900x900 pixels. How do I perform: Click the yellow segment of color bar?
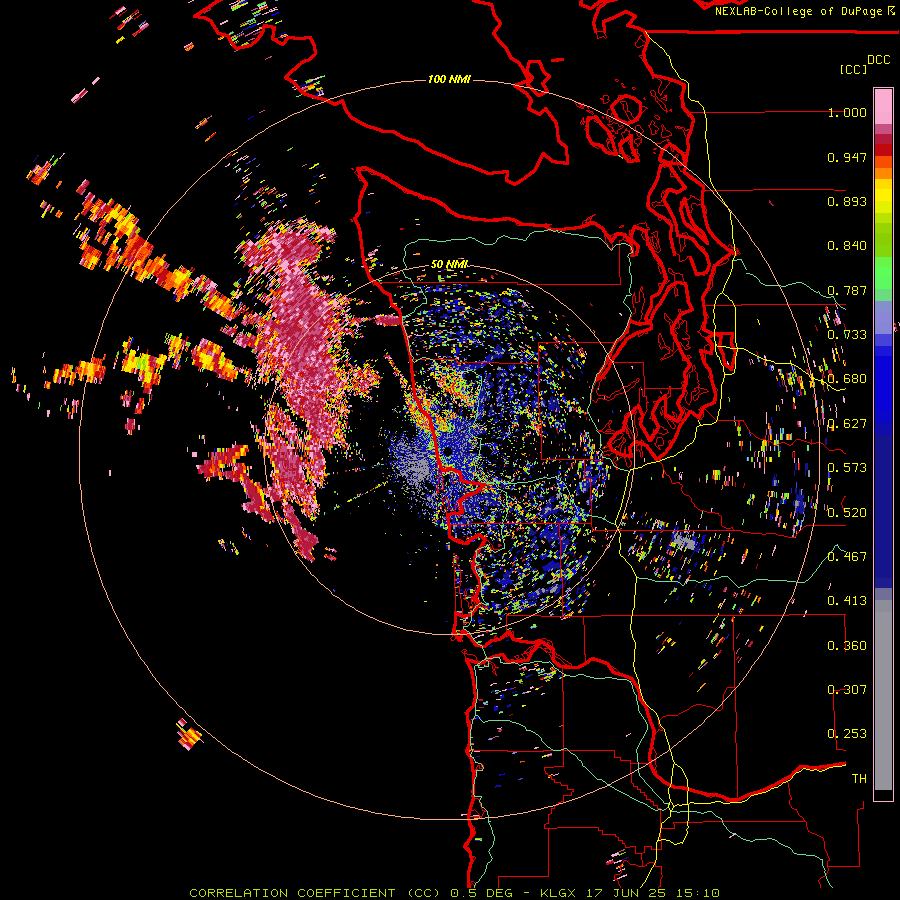[x=883, y=198]
